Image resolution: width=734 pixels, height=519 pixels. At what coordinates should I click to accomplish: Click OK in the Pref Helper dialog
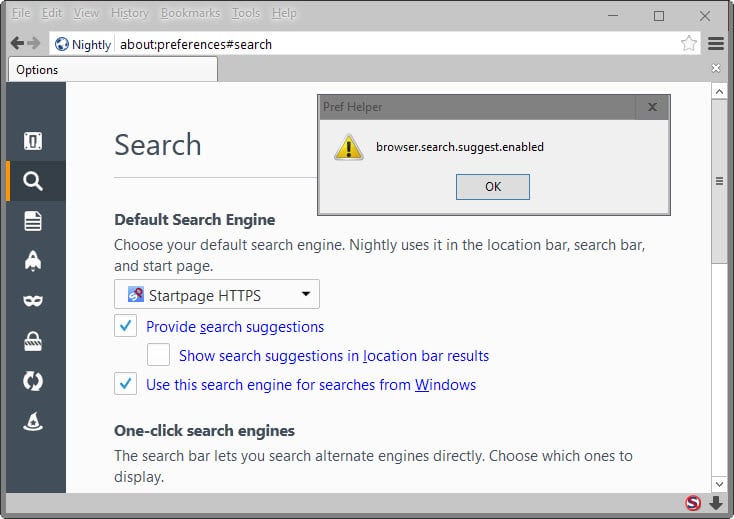[x=492, y=186]
